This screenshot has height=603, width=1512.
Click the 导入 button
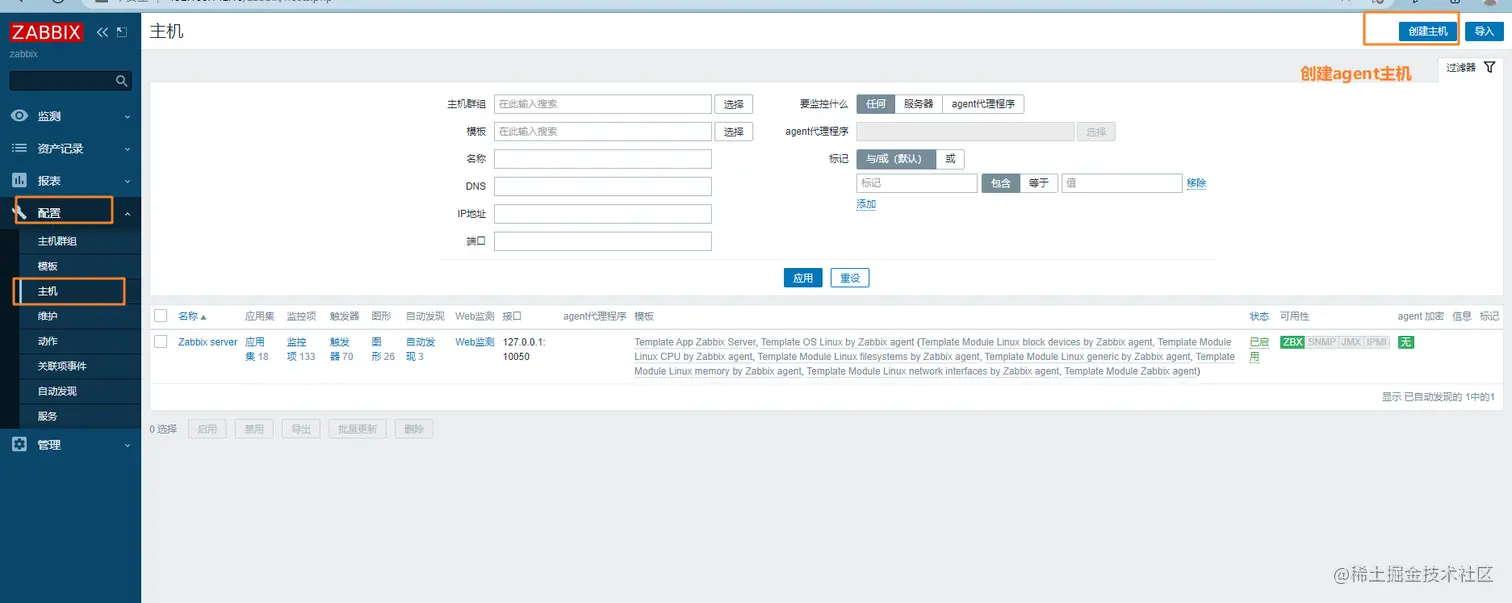point(1484,31)
